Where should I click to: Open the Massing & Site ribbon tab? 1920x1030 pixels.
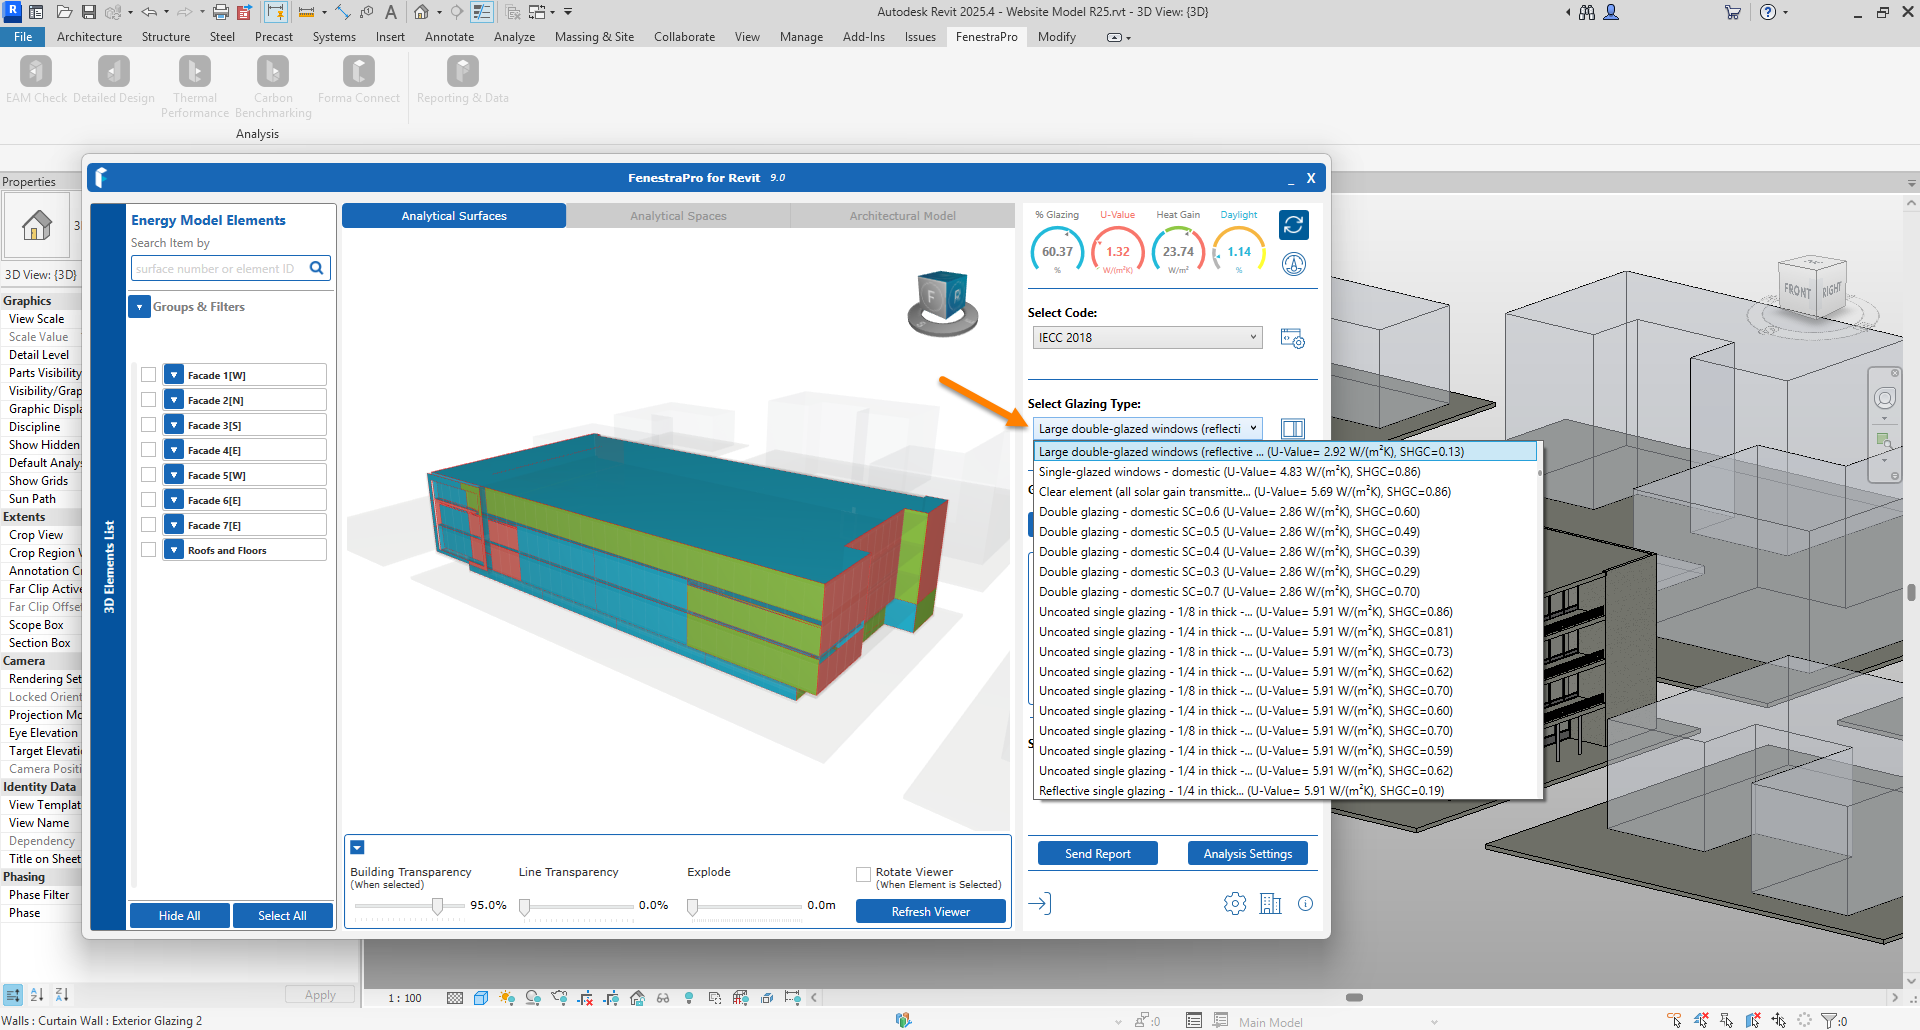click(594, 37)
